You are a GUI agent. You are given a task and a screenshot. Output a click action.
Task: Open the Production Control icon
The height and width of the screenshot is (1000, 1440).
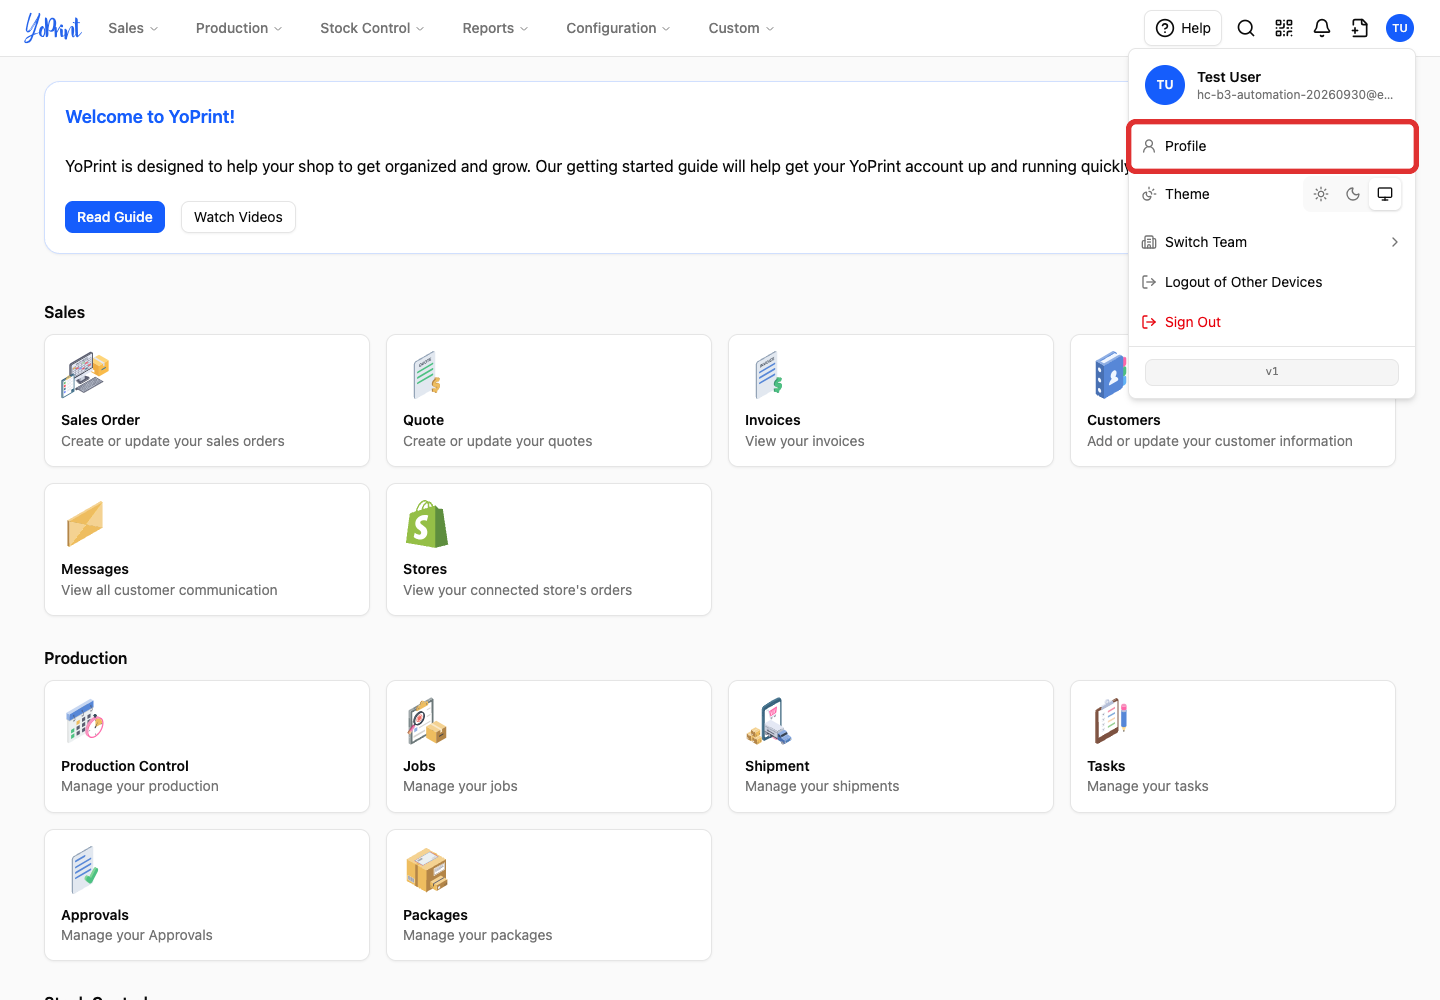(x=85, y=721)
